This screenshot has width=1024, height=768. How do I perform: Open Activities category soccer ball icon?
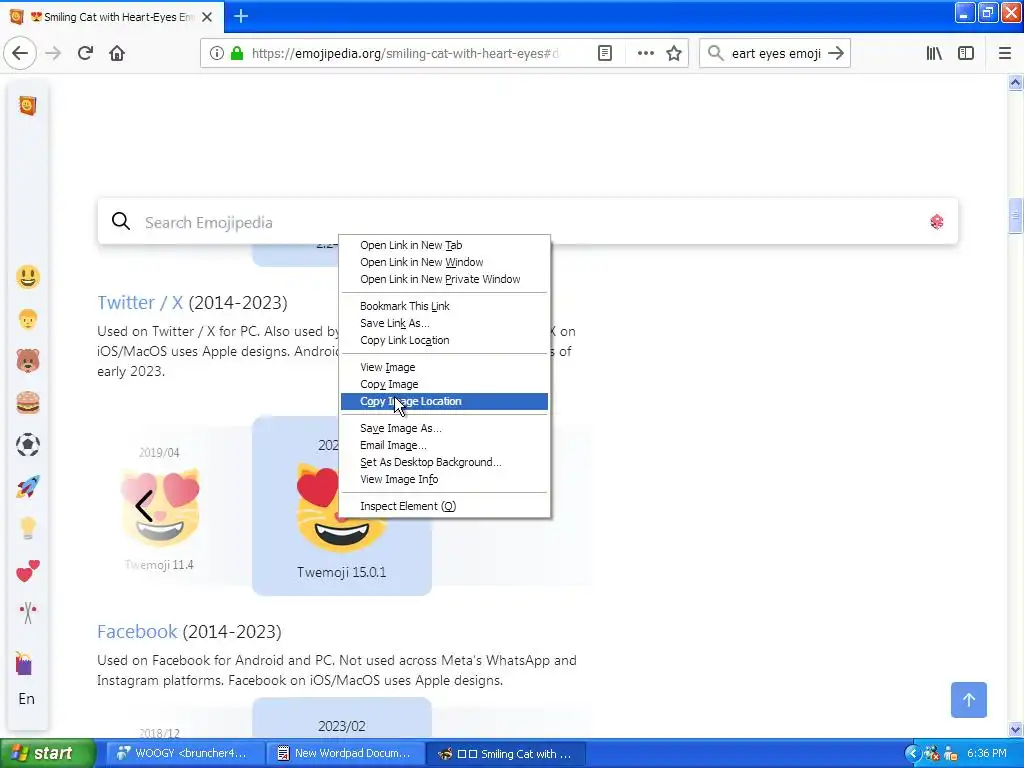(x=27, y=445)
